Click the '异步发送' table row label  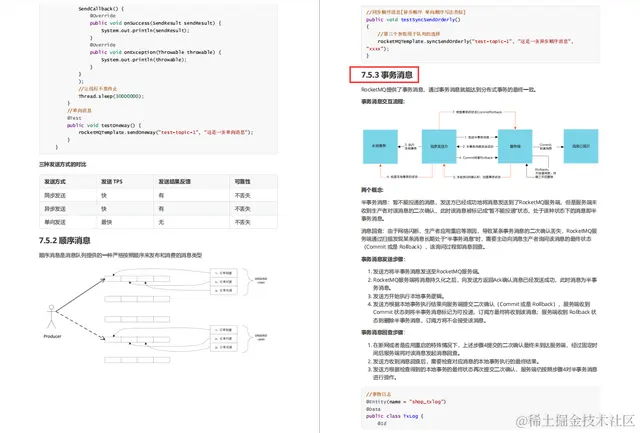[55, 209]
